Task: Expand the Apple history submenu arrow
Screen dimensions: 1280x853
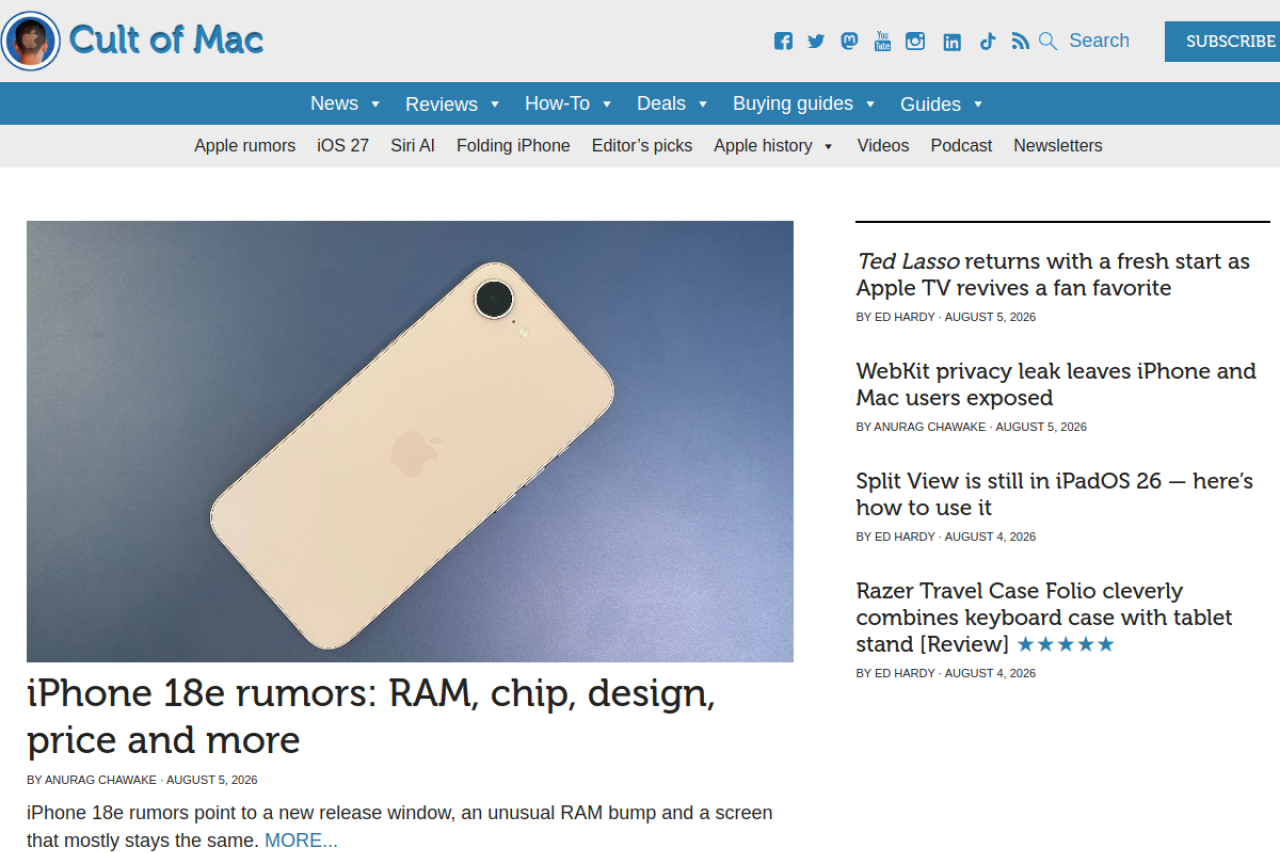Action: point(828,146)
